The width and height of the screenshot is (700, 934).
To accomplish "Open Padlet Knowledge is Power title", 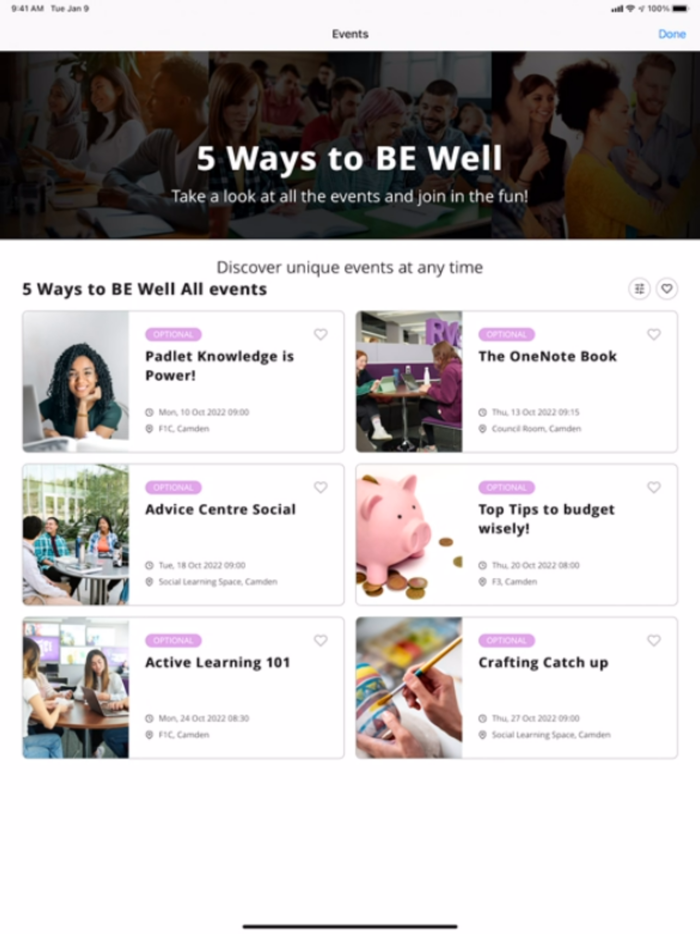I will coord(219,366).
